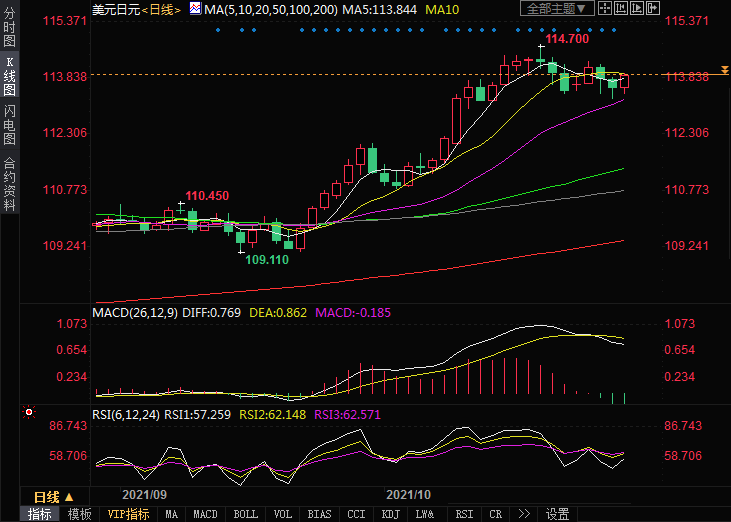Expand the 日线 period selector

click(54, 497)
